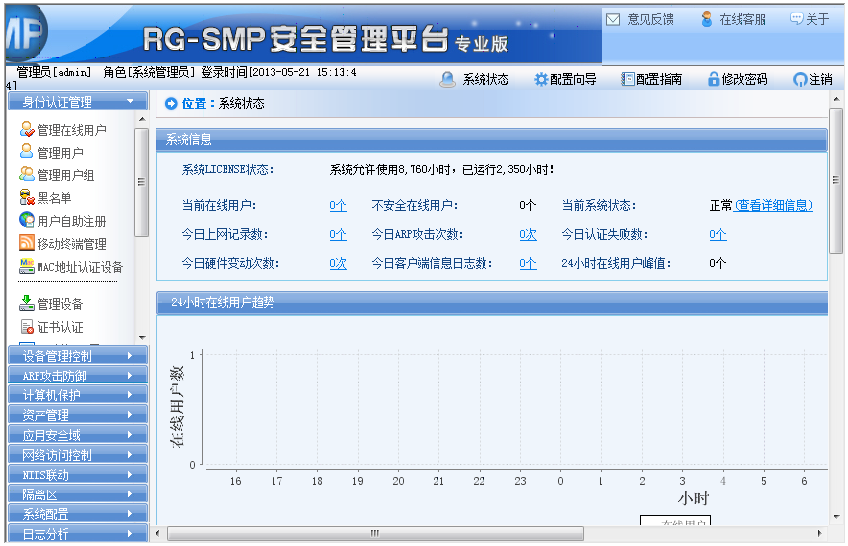Open 黑名单 in sidebar

click(x=54, y=198)
